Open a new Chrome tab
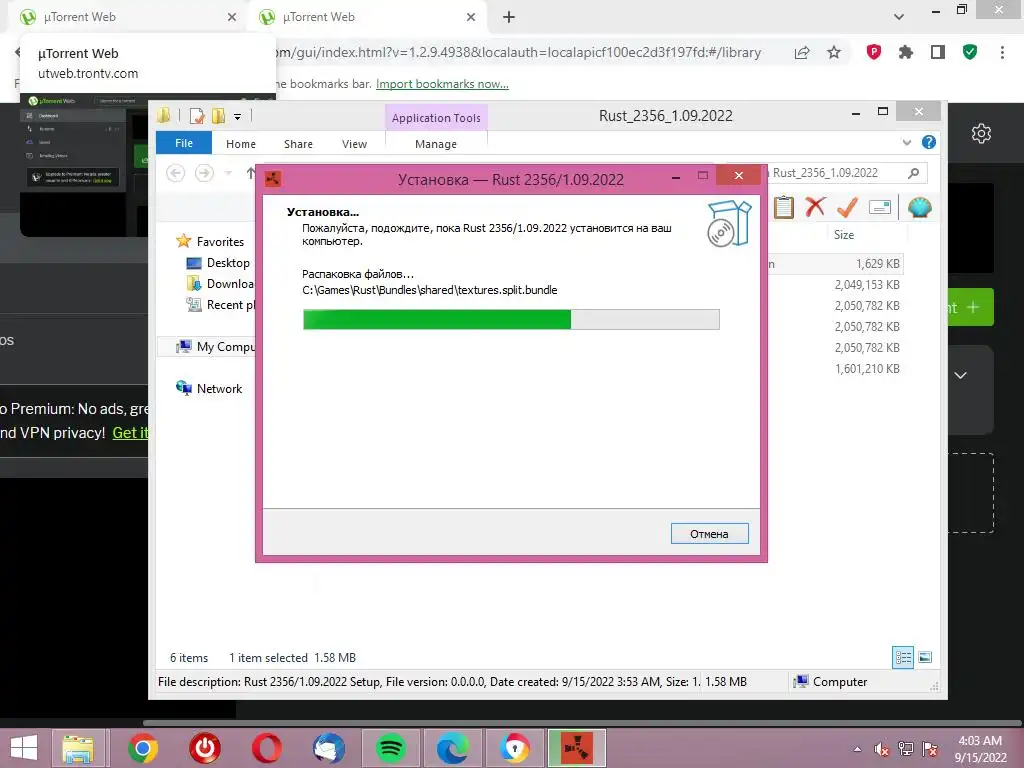The height and width of the screenshot is (768, 1024). tap(509, 17)
